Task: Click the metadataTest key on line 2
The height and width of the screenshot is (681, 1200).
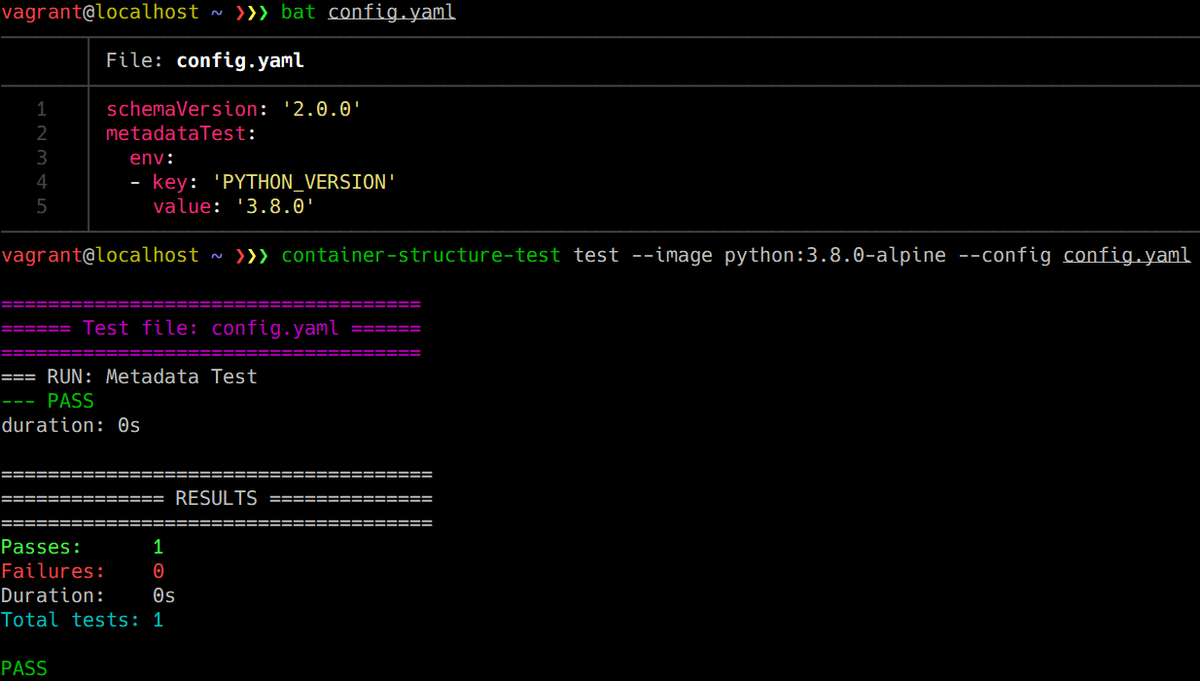Action: pyautogui.click(x=176, y=133)
